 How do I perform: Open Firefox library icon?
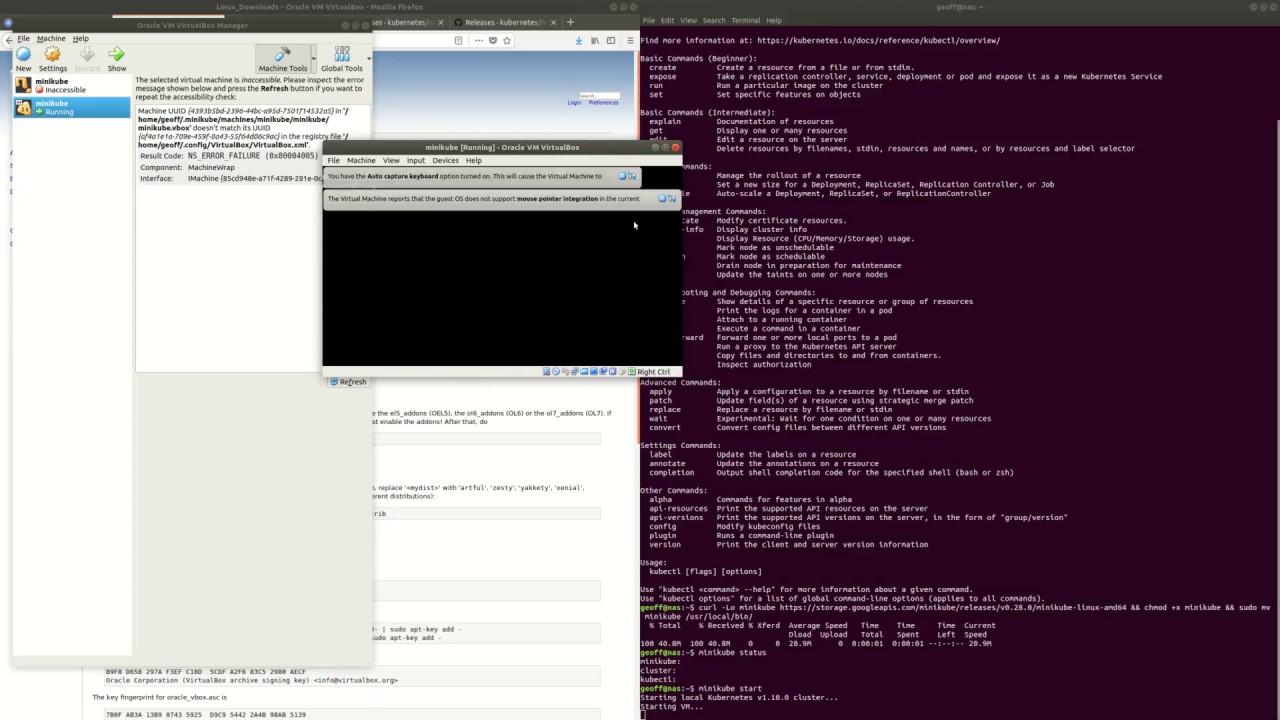point(595,40)
